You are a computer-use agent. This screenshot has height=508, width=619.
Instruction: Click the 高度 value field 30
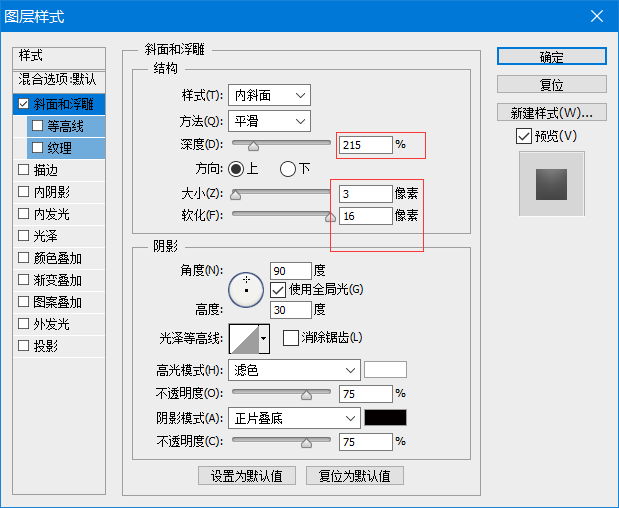pyautogui.click(x=291, y=310)
